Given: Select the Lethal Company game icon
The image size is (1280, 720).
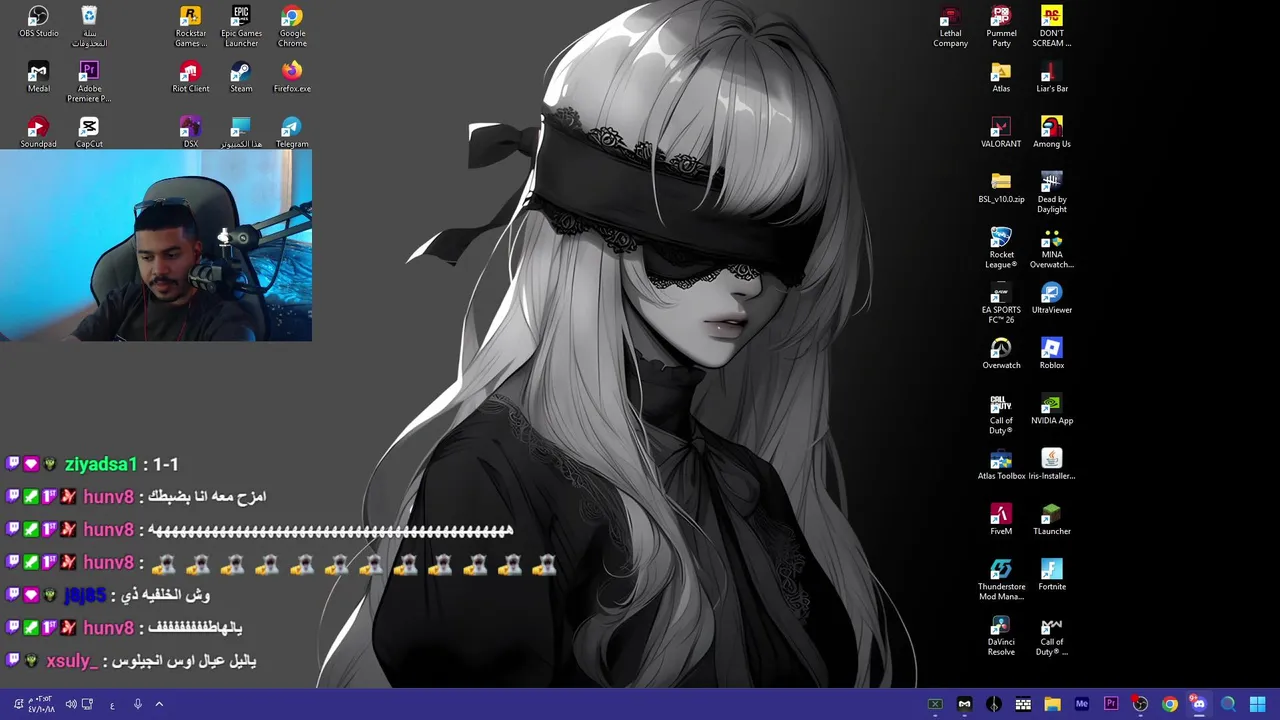Looking at the screenshot, I should pos(950,27).
